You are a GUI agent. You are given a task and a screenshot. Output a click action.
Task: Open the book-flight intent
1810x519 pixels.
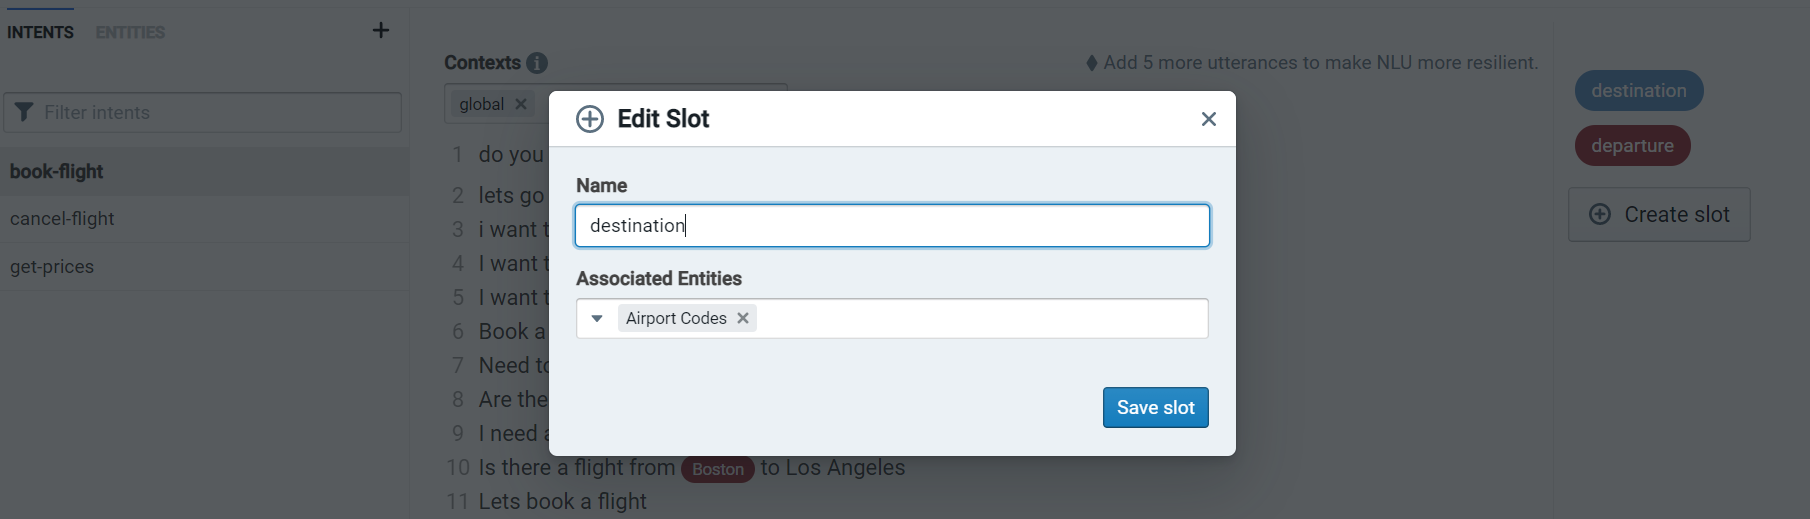pos(57,171)
